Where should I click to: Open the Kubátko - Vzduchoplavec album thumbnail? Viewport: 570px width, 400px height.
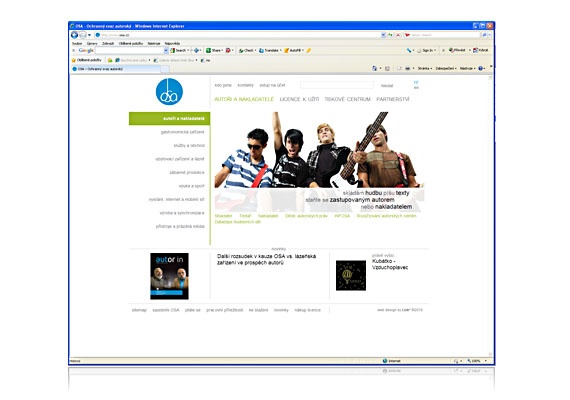pyautogui.click(x=351, y=275)
